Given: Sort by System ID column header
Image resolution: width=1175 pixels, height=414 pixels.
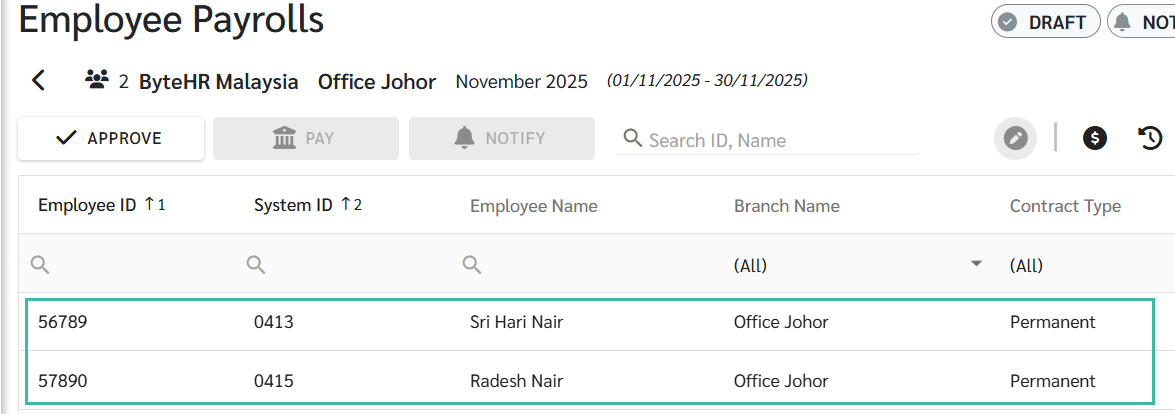Looking at the screenshot, I should point(293,206).
